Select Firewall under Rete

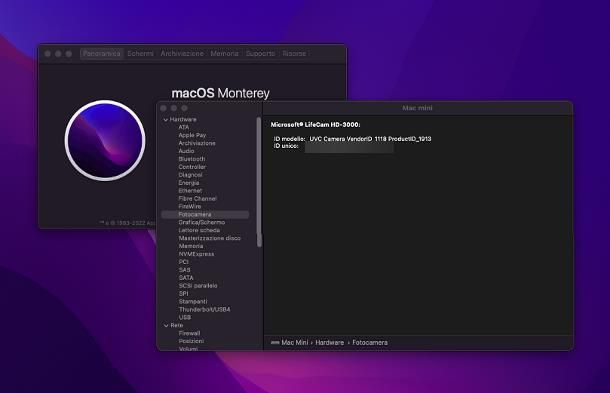189,333
